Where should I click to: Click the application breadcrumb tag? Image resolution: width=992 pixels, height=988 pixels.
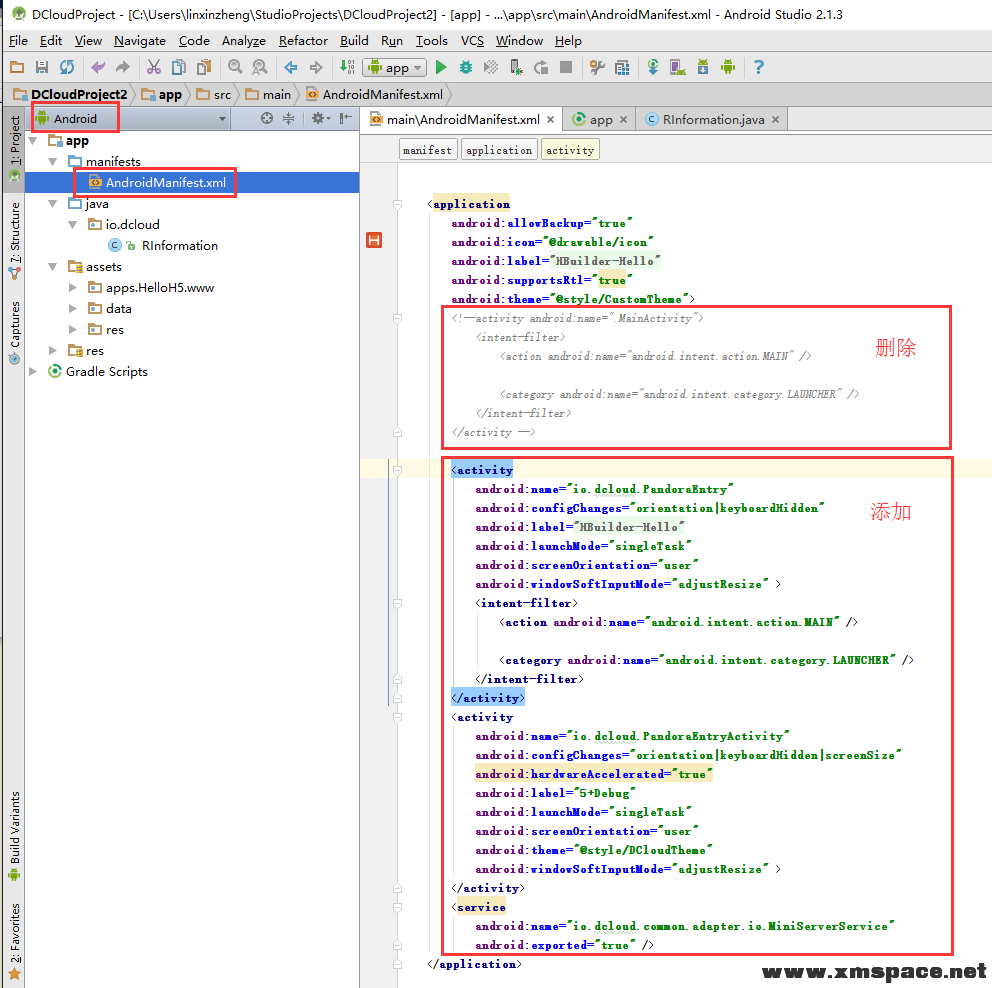point(499,150)
